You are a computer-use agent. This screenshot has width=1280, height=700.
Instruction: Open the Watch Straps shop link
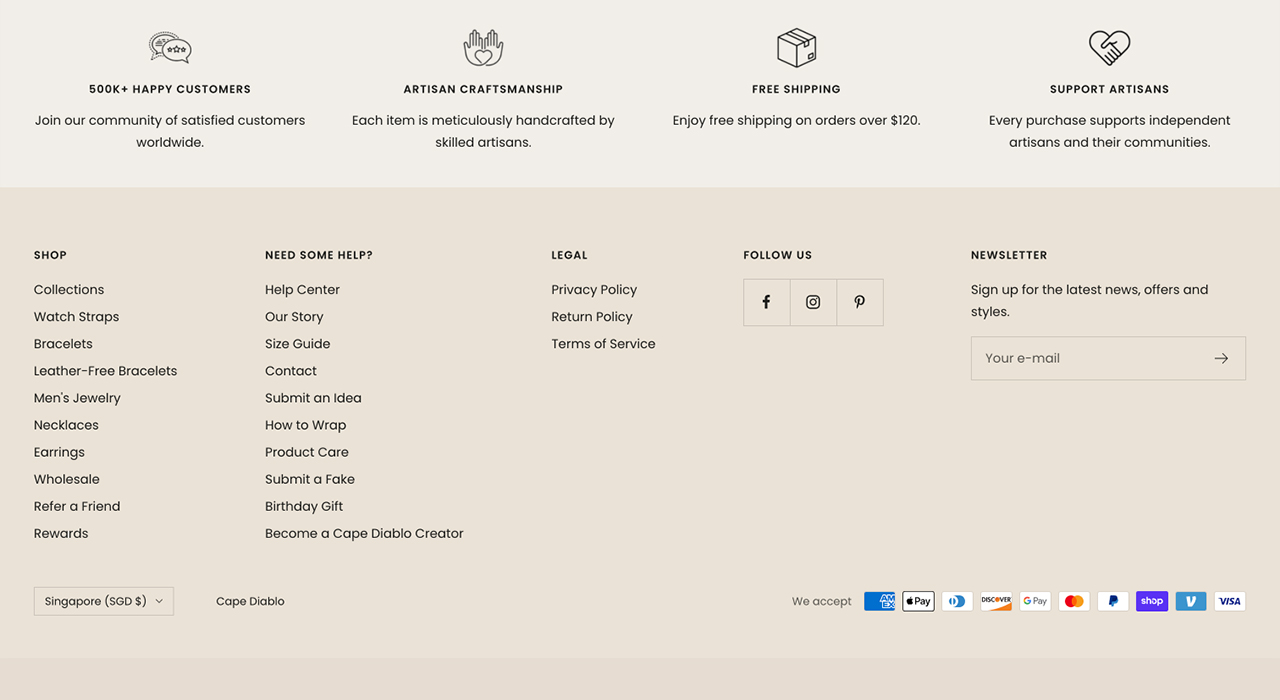tap(76, 317)
